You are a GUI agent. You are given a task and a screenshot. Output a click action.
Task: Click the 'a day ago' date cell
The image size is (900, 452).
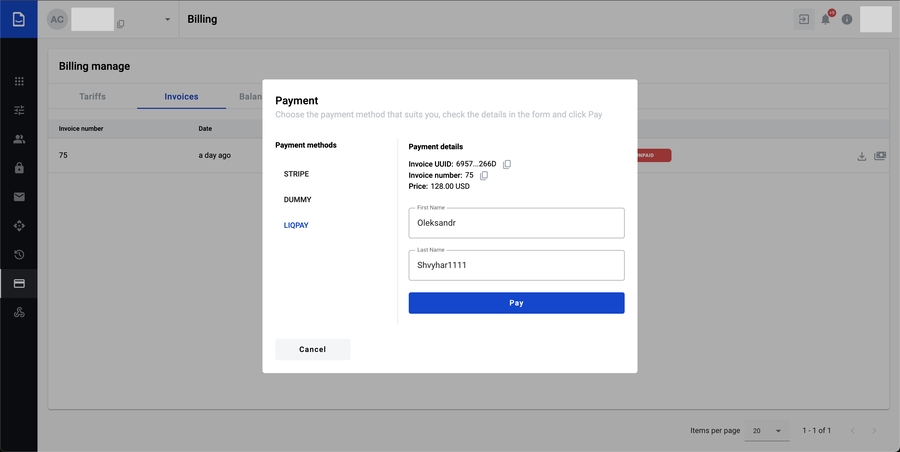pos(215,156)
